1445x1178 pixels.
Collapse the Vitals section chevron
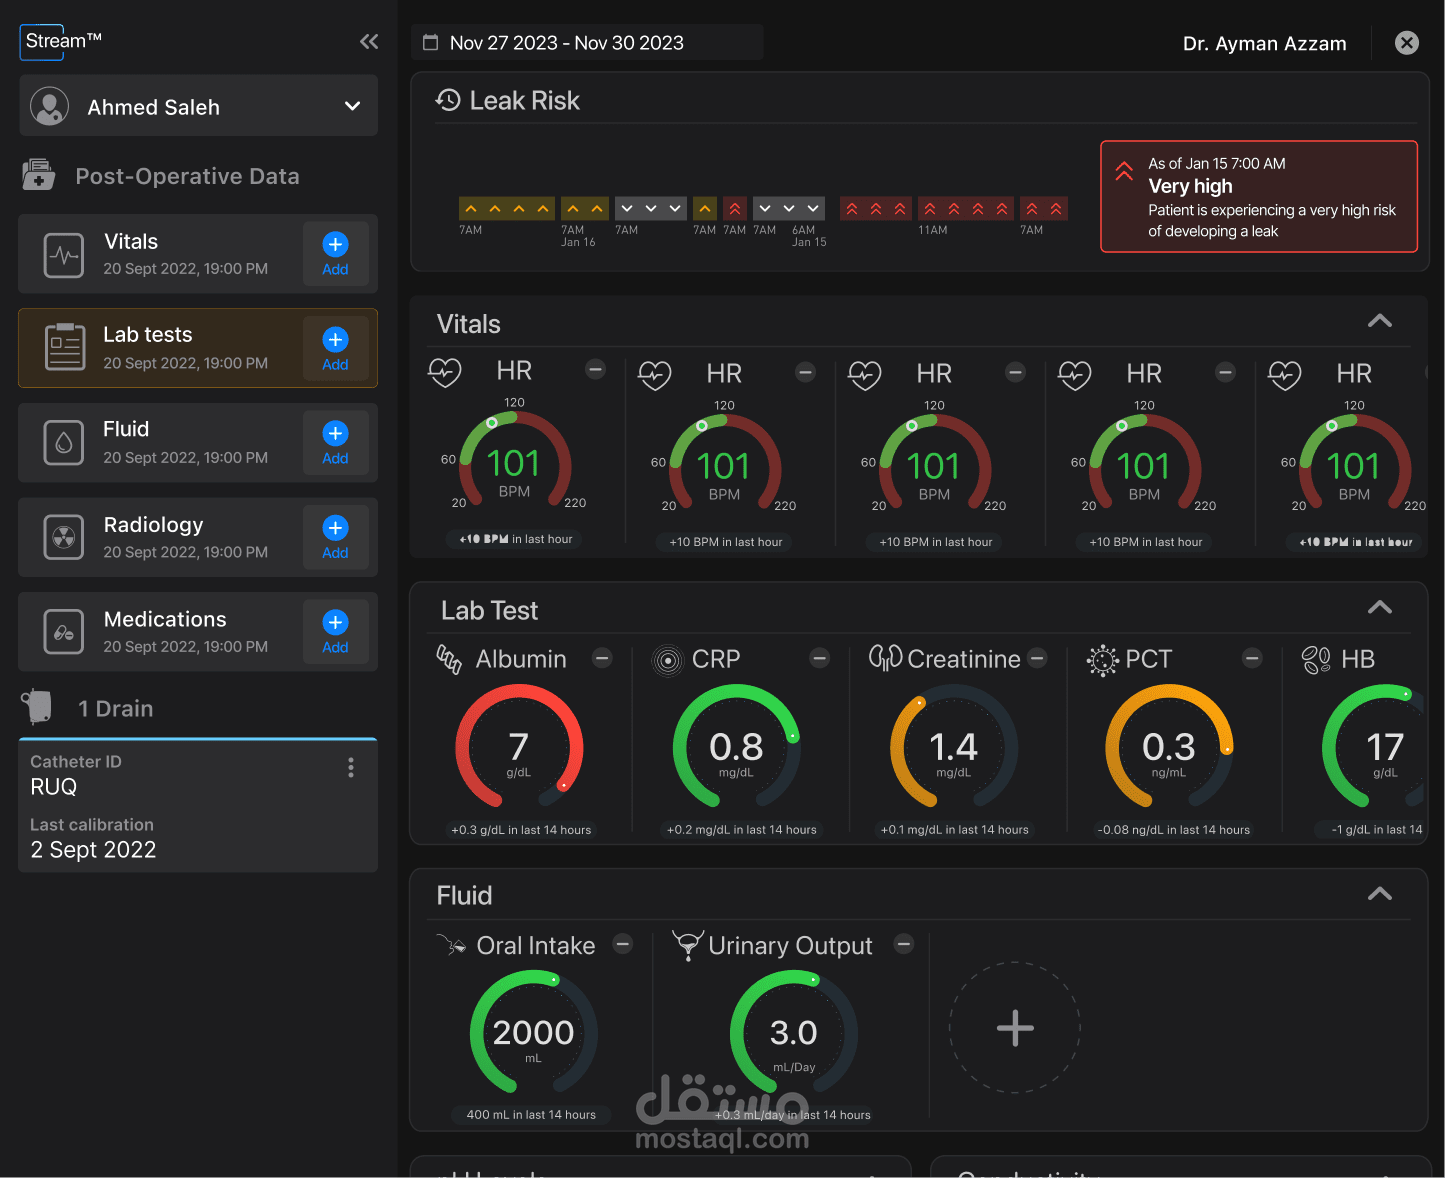[1380, 321]
